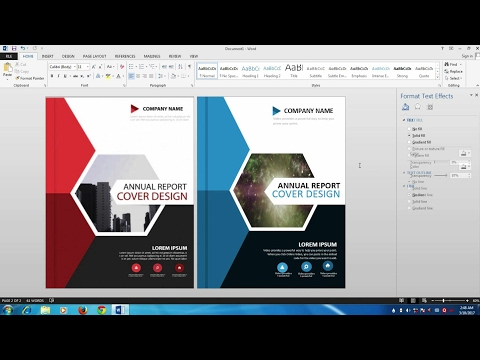The width and height of the screenshot is (480, 360).
Task: Click the Align Left paragraph icon
Action: [131, 76]
